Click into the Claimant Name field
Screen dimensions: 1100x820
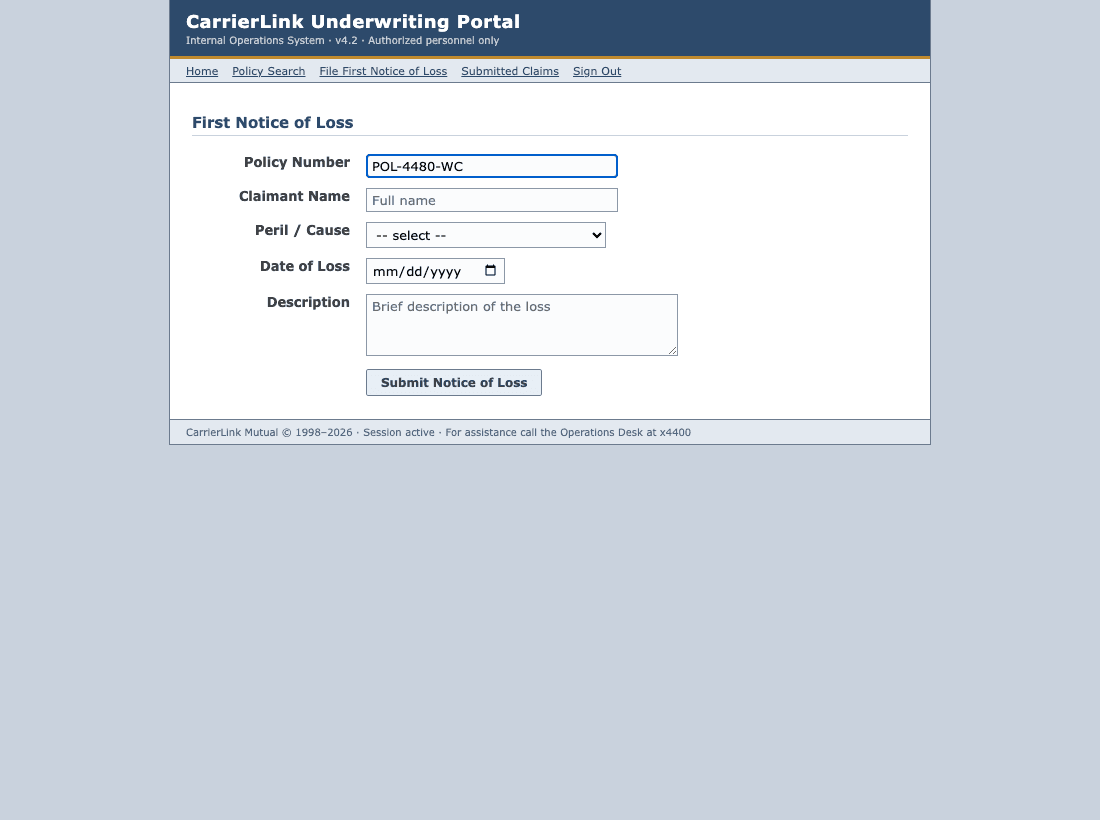coord(492,200)
